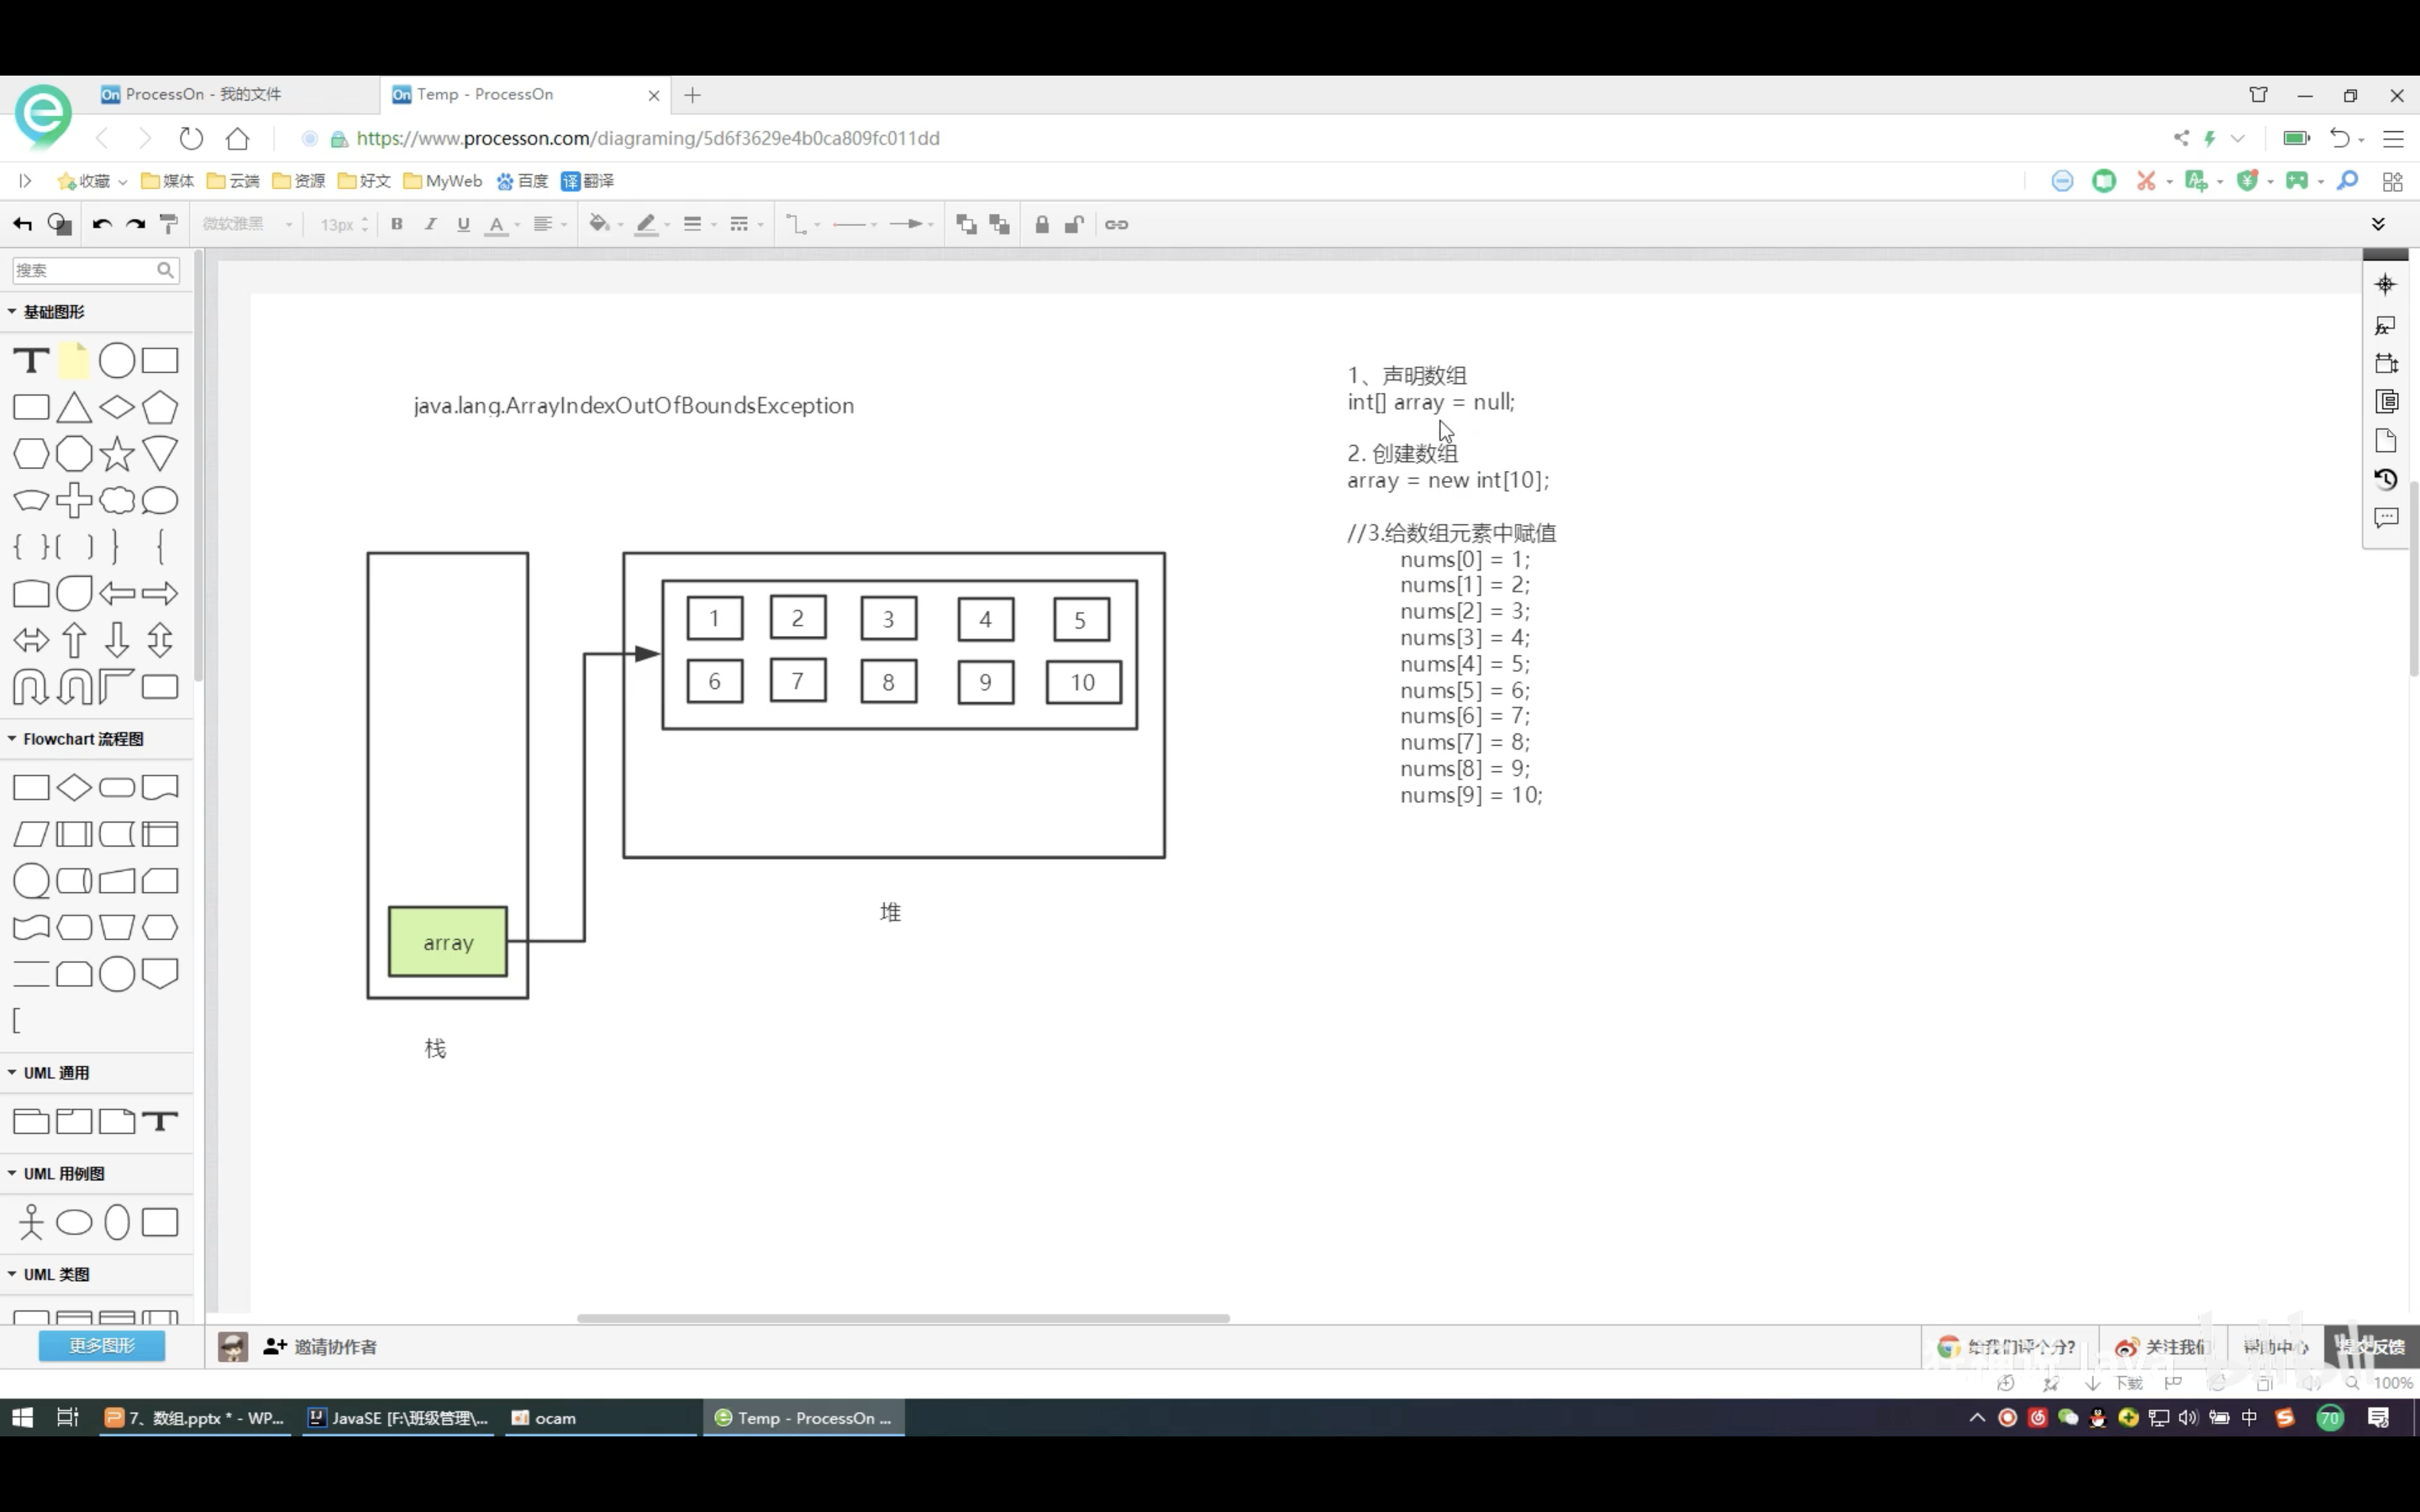Open the fill color picker
Viewport: 2420px width, 1512px height.
600,224
